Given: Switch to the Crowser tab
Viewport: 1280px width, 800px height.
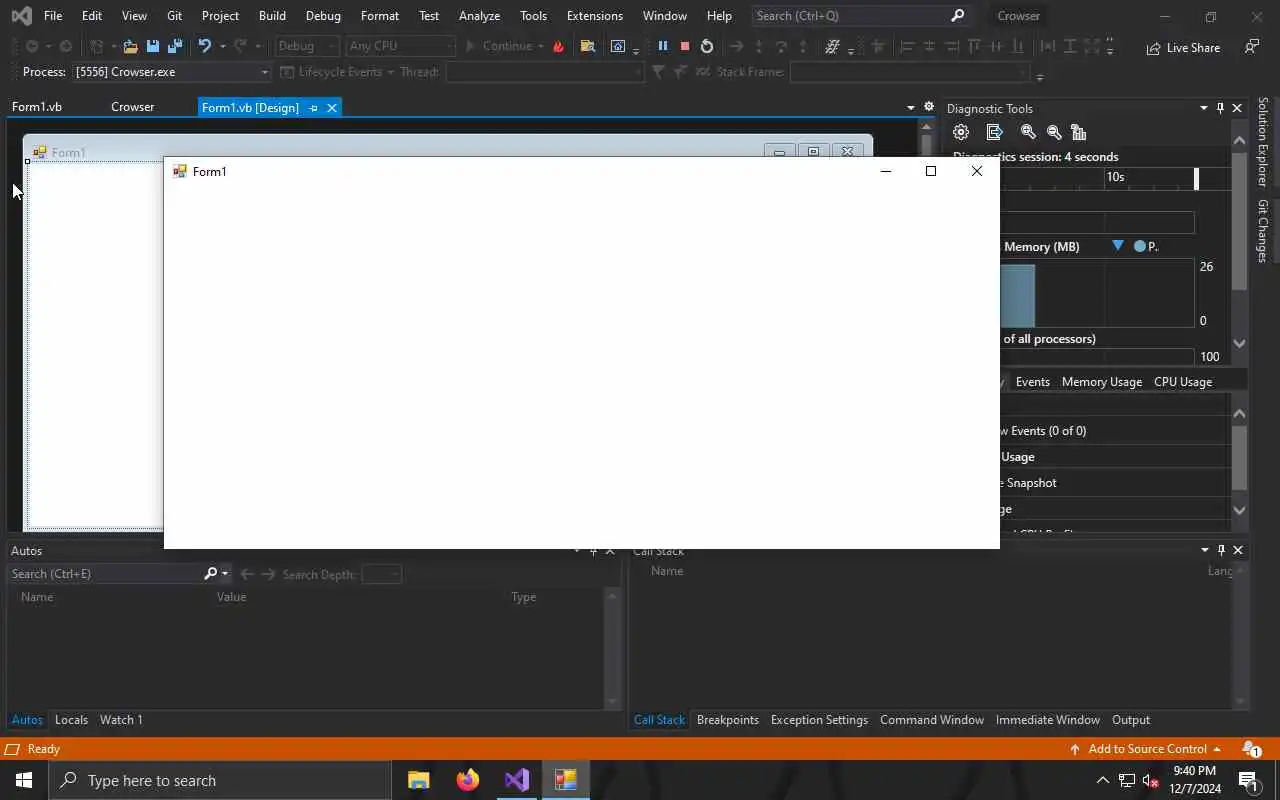Looking at the screenshot, I should [x=133, y=107].
